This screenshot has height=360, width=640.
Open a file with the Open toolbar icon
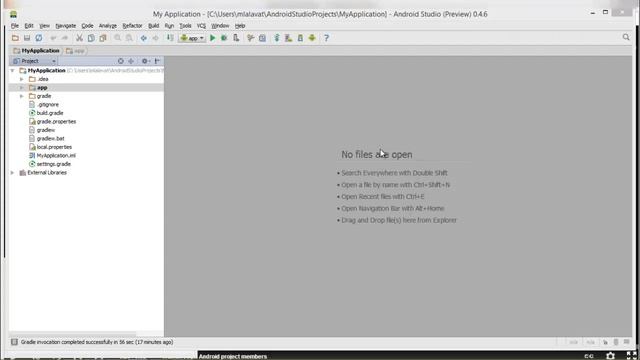pyautogui.click(x=15, y=38)
